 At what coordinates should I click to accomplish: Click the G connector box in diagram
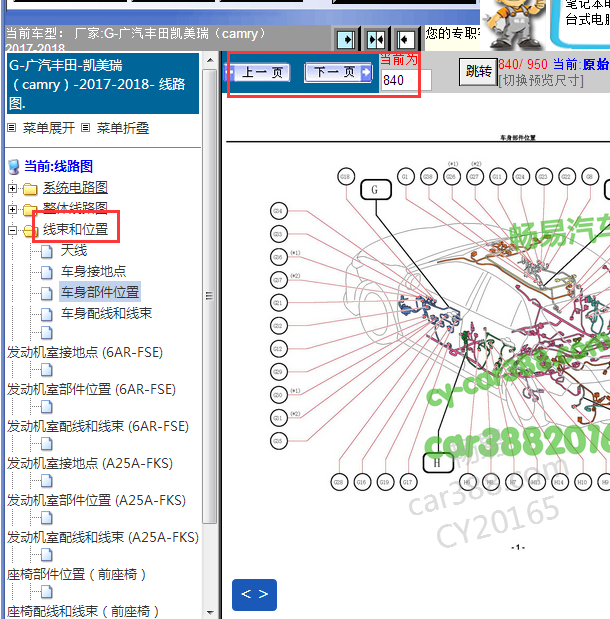click(376, 190)
